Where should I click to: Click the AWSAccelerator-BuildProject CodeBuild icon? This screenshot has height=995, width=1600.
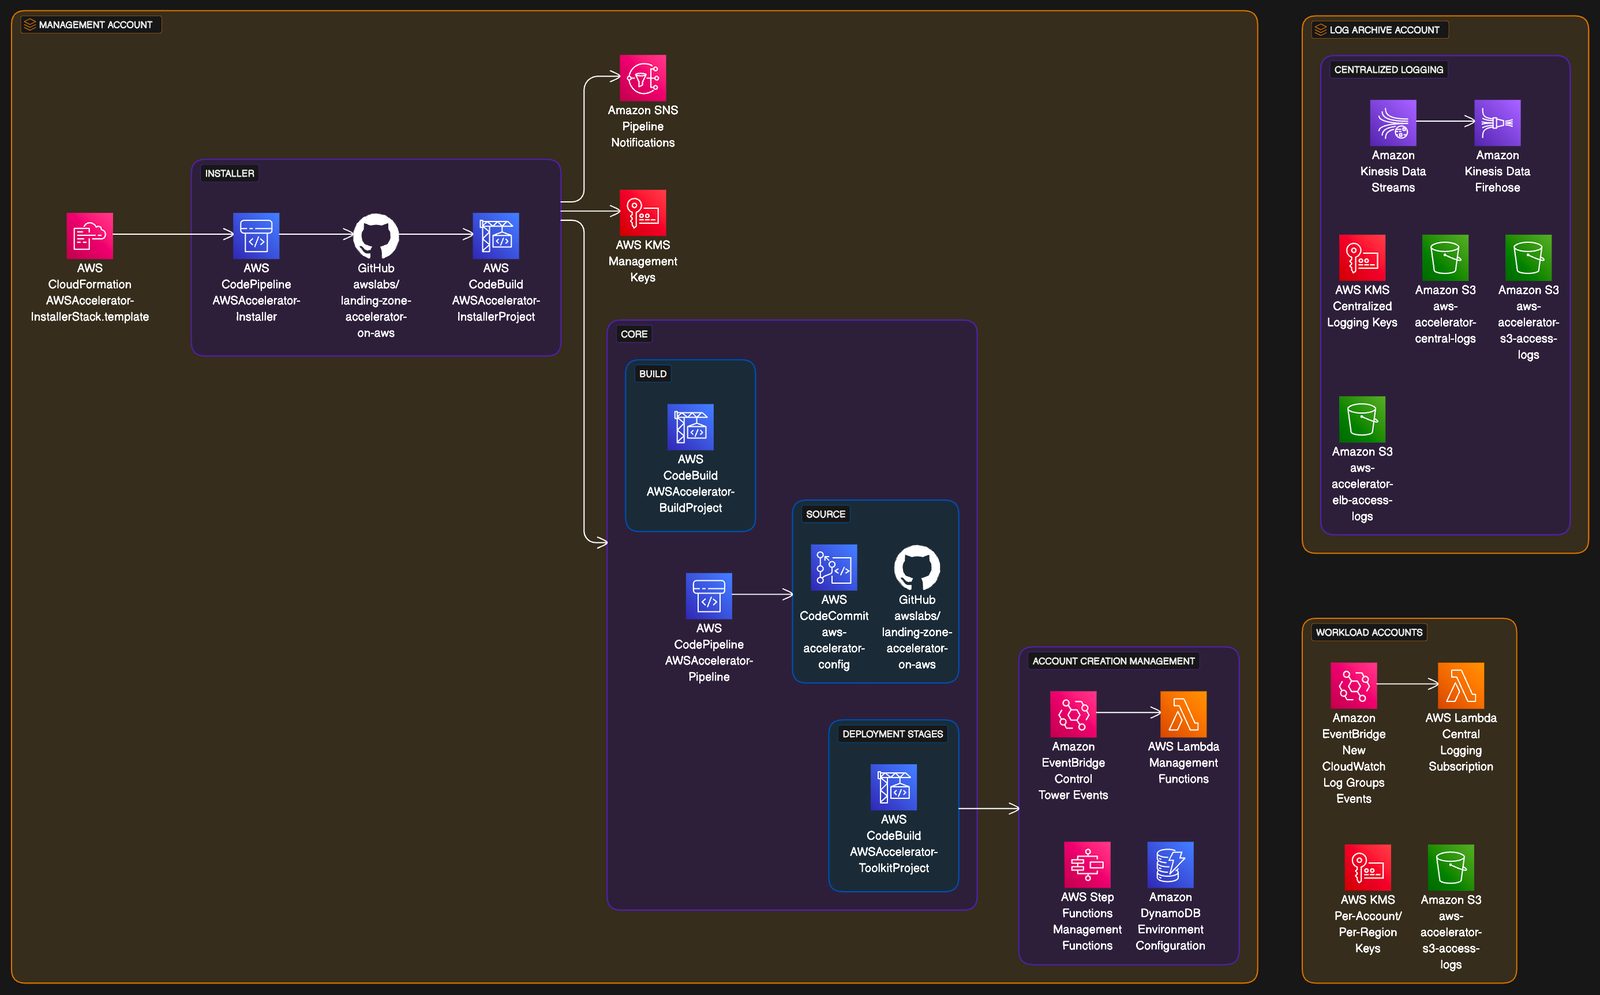pos(691,427)
